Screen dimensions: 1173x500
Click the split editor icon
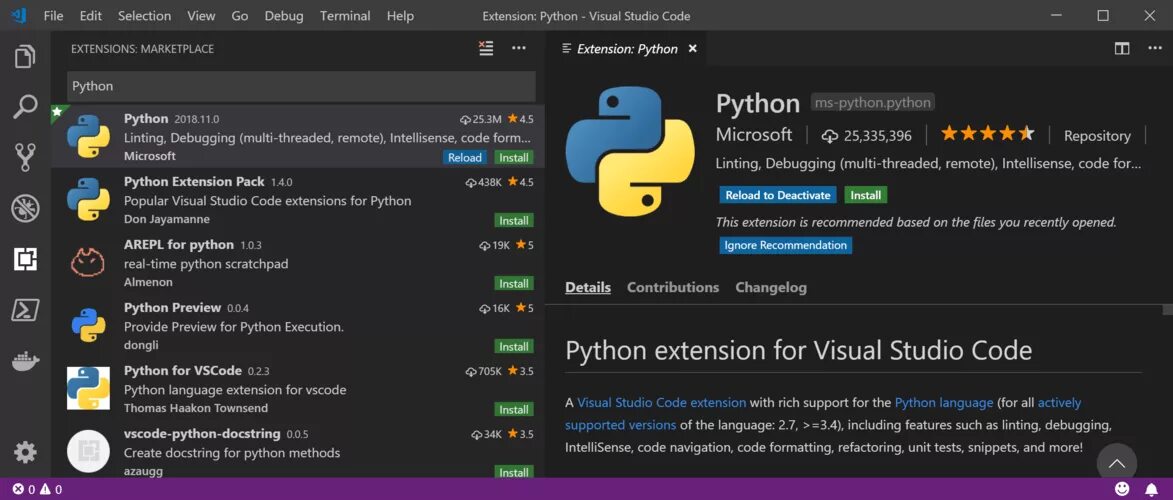[1121, 49]
